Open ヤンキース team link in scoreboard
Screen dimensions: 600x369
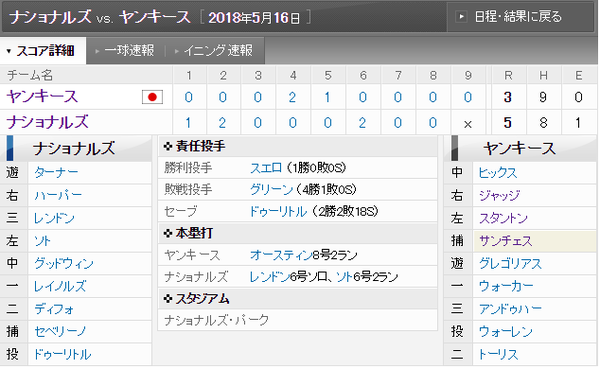(42, 96)
